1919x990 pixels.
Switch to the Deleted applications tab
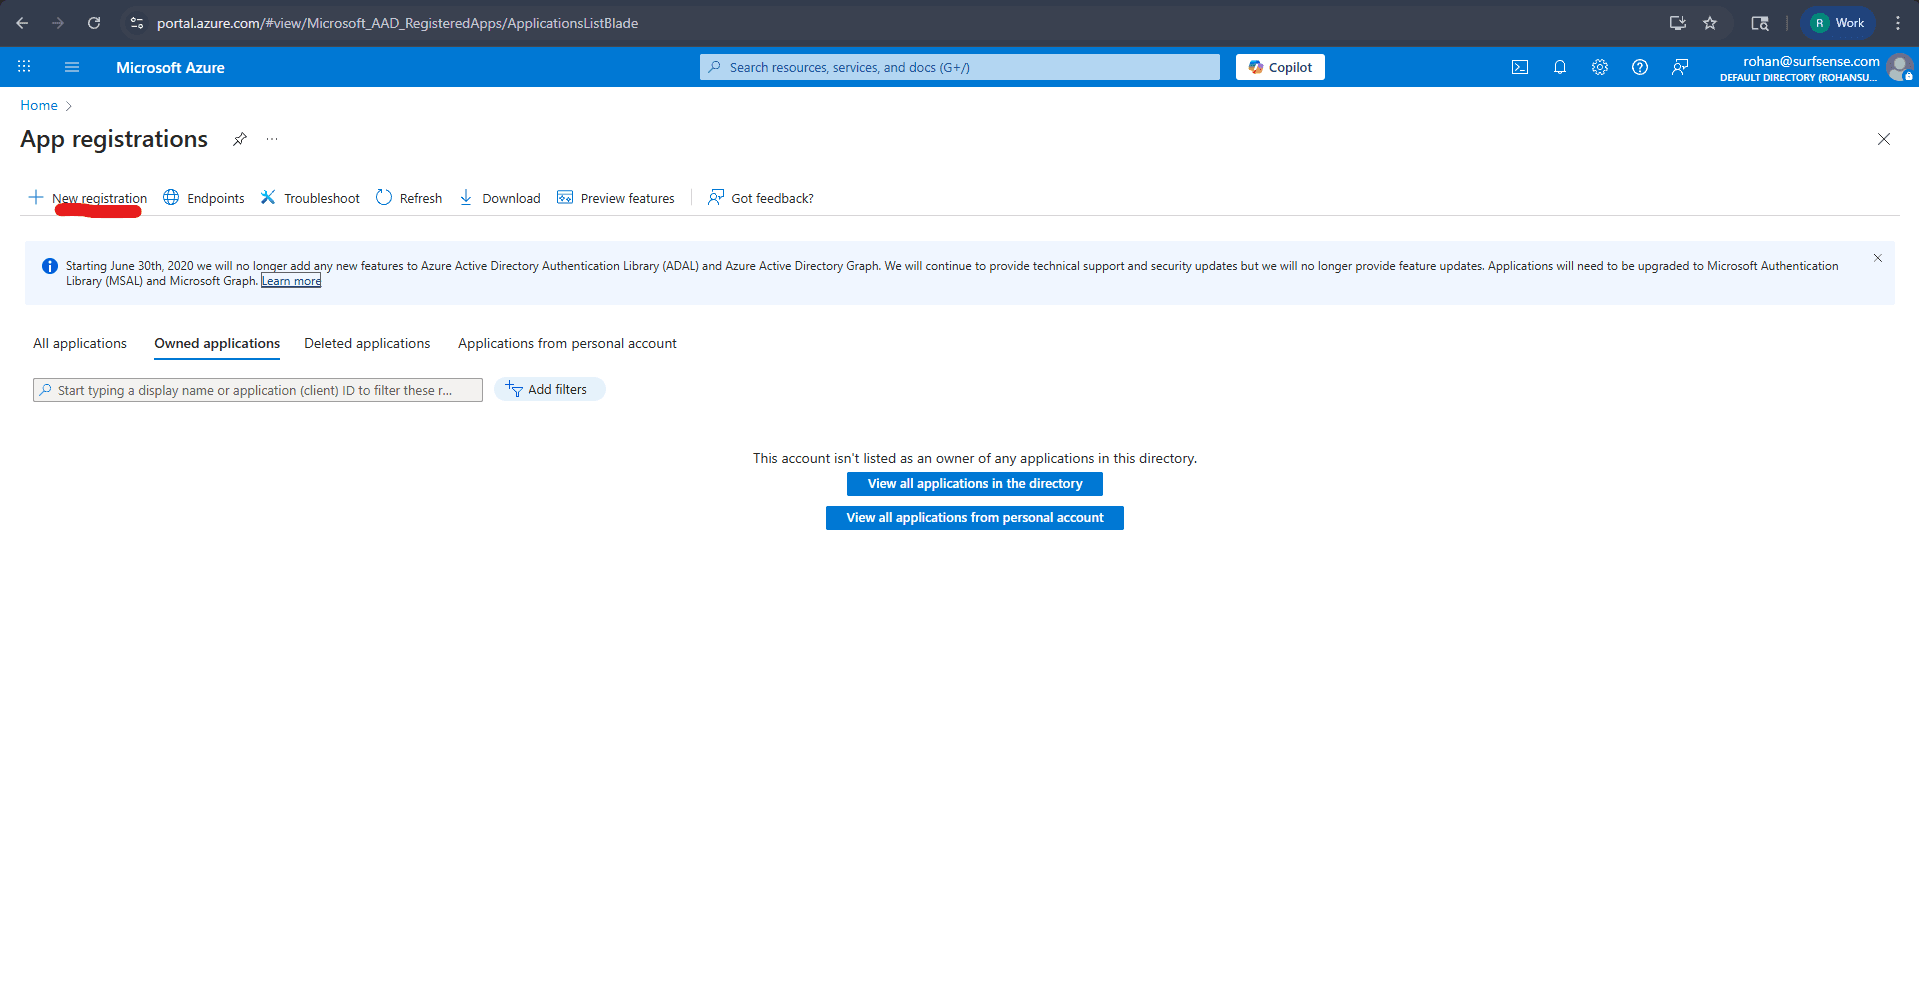pos(366,343)
